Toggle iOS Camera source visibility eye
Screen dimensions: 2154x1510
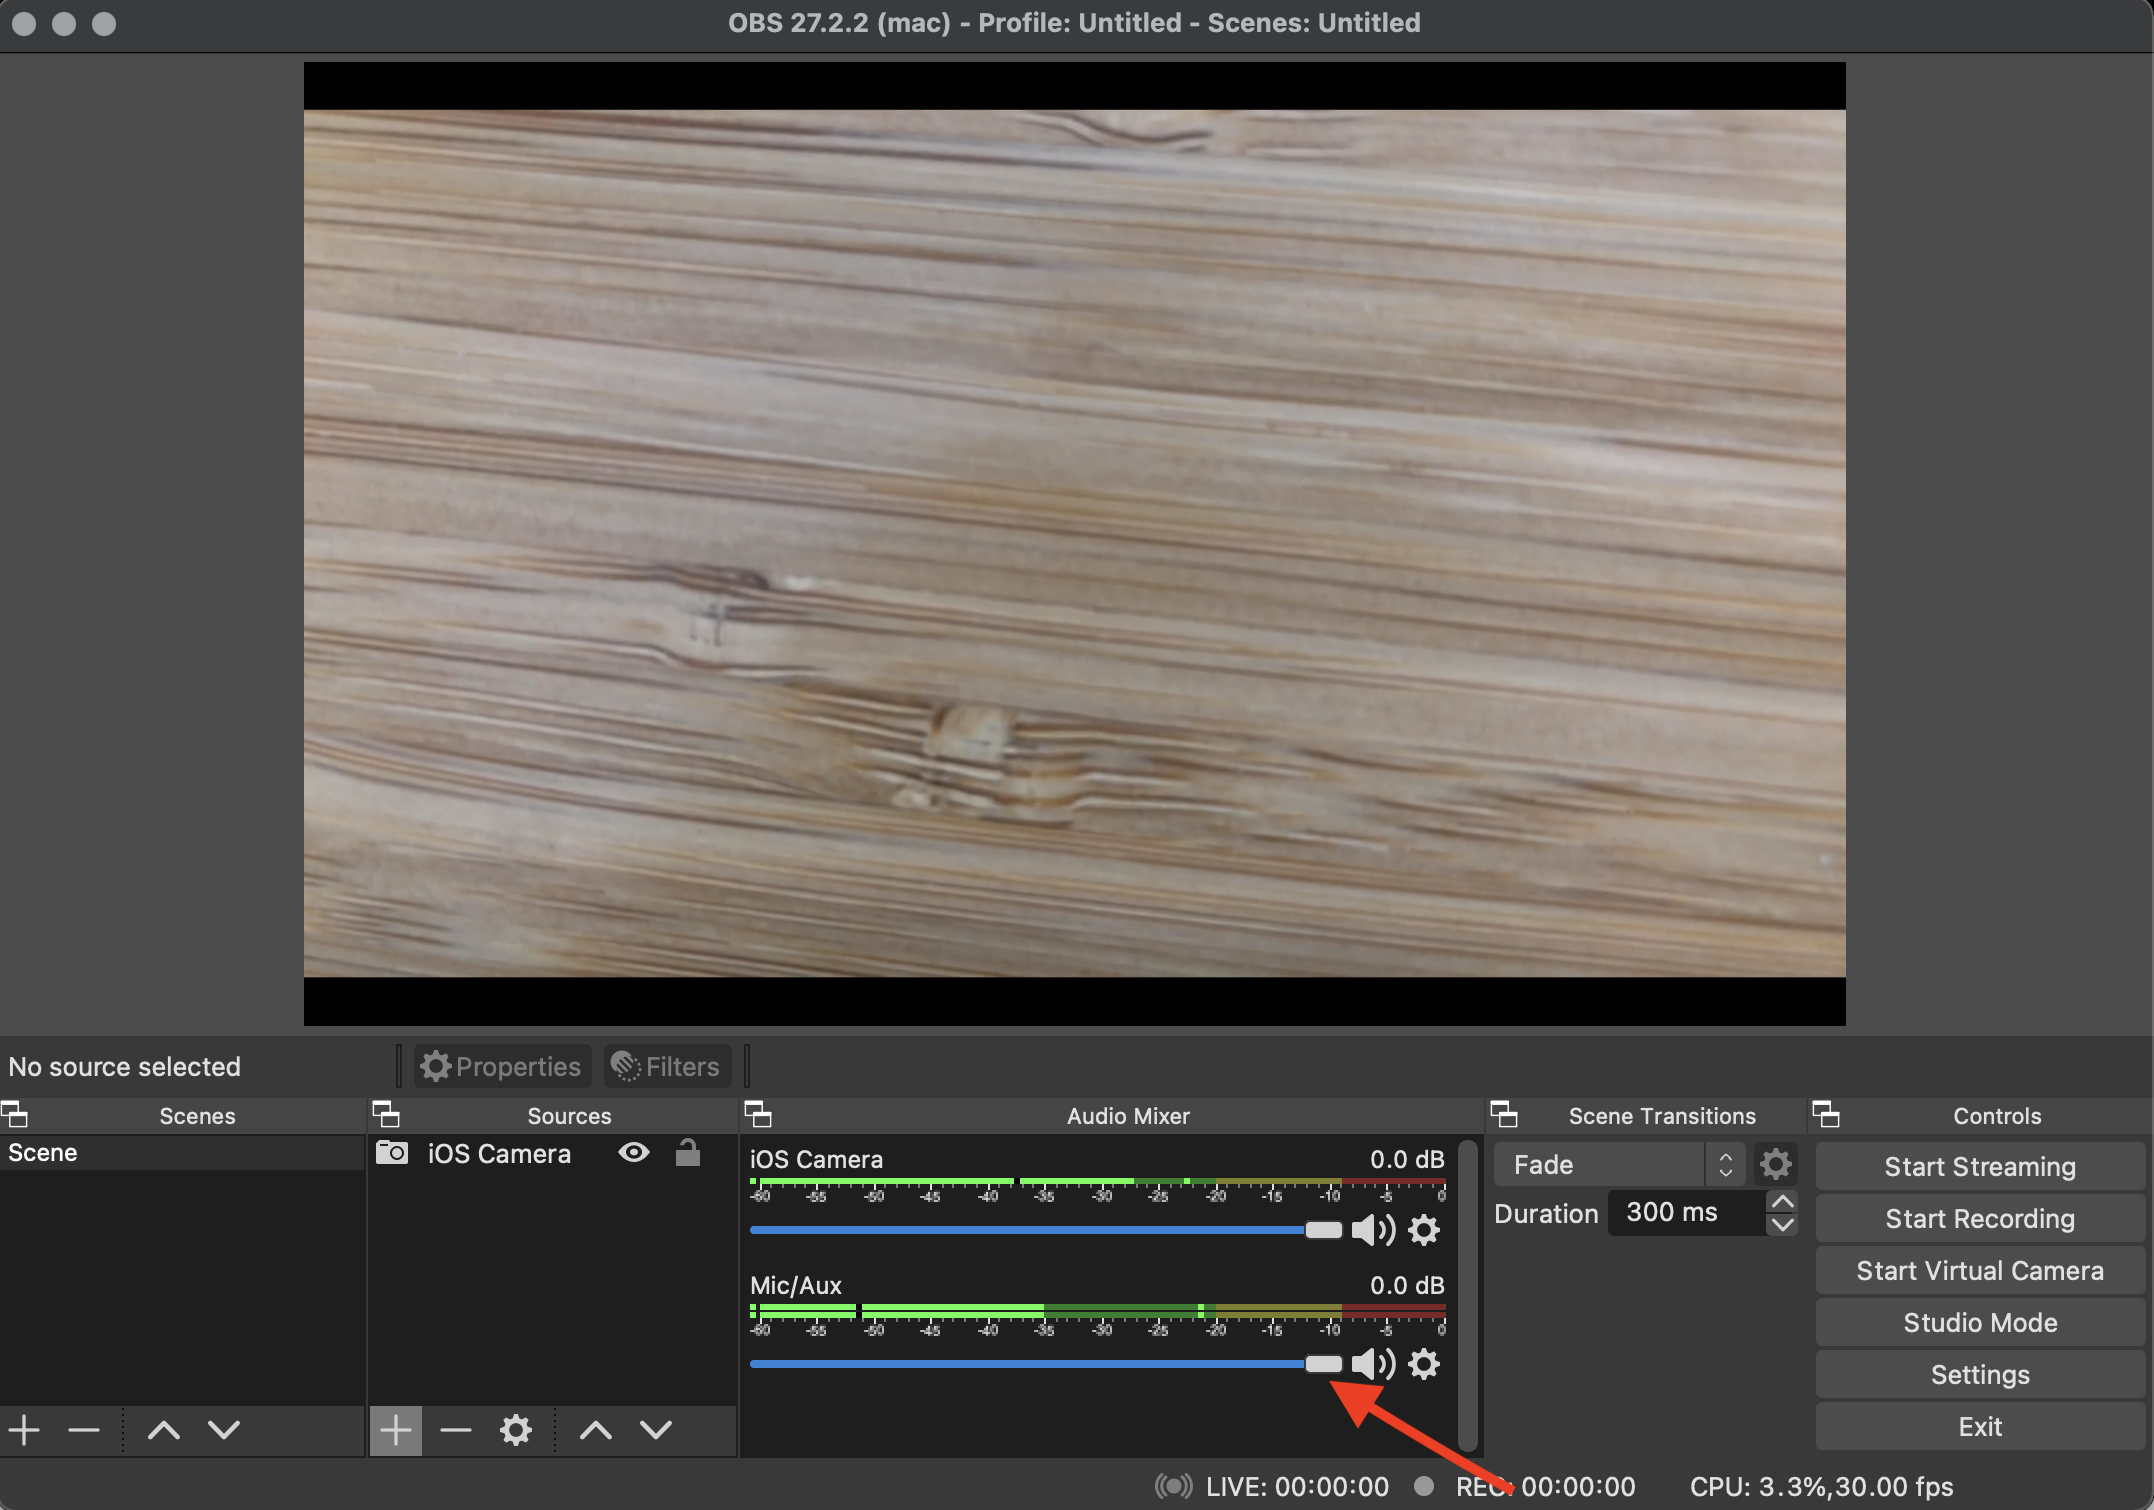click(x=634, y=1153)
